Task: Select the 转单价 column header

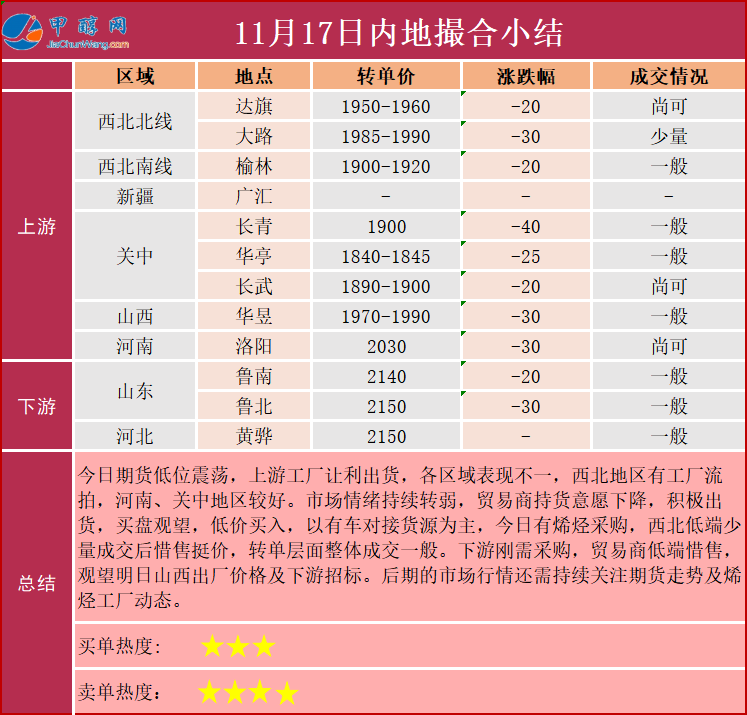Action: click(386, 77)
